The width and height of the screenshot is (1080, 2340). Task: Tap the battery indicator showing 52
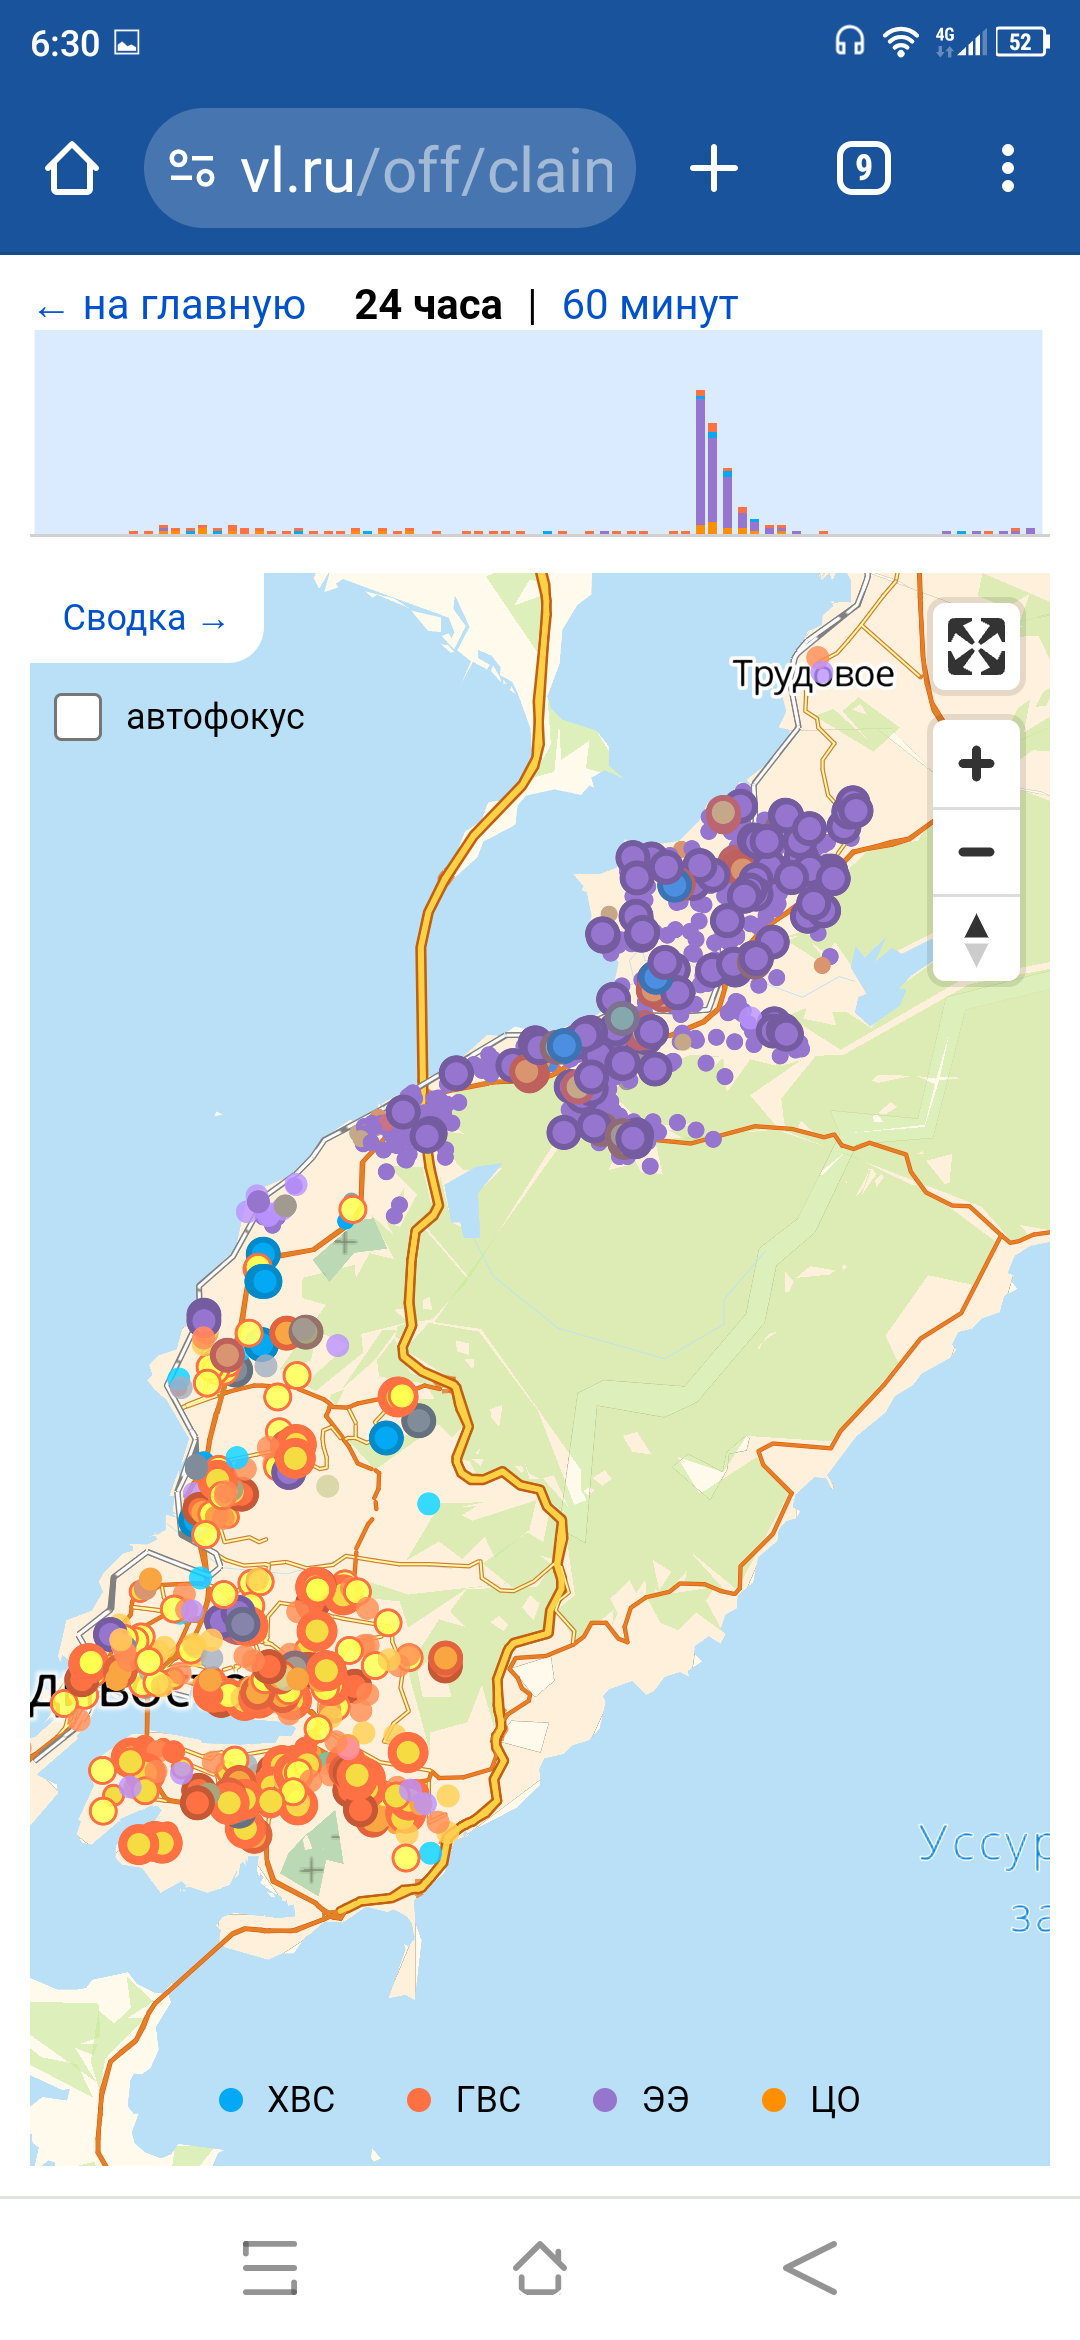pos(1022,41)
